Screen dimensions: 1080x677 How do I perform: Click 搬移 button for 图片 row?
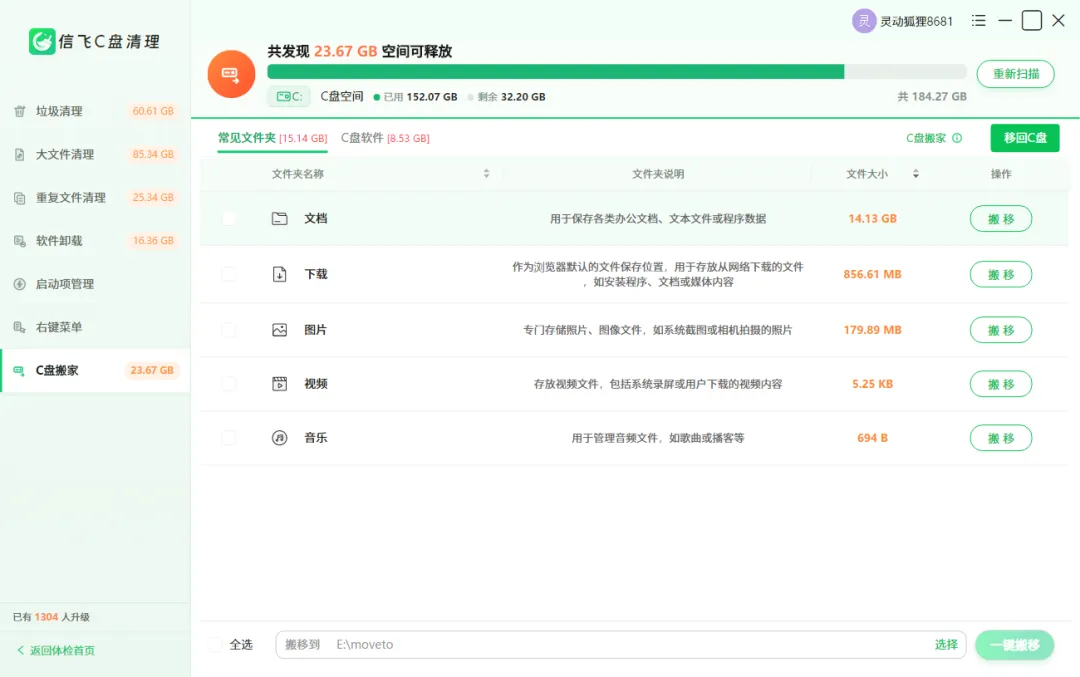tap(1001, 330)
